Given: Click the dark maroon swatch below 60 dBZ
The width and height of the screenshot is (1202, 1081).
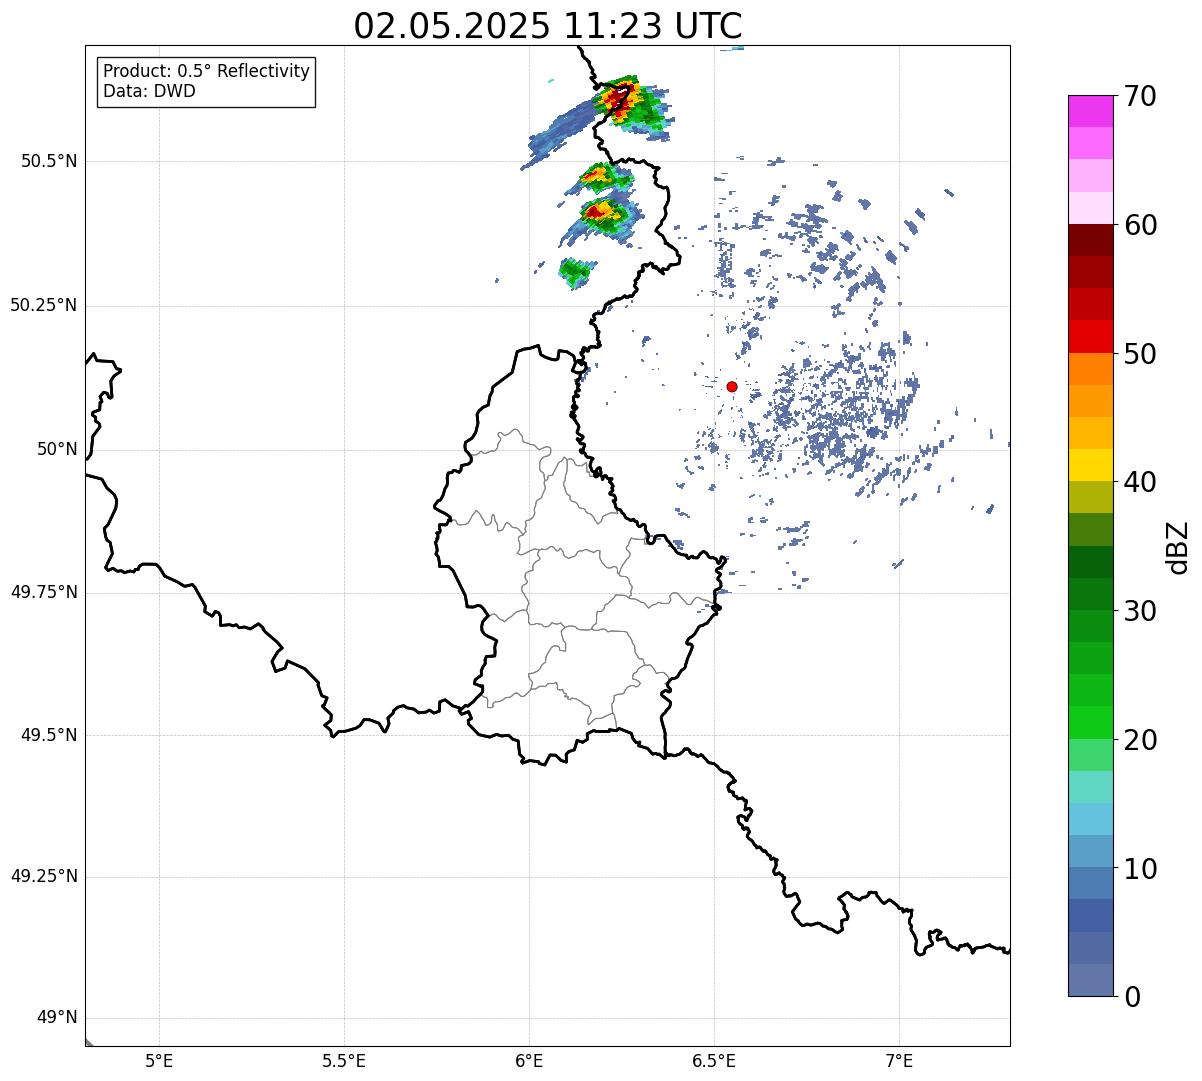Looking at the screenshot, I should [x=1091, y=241].
